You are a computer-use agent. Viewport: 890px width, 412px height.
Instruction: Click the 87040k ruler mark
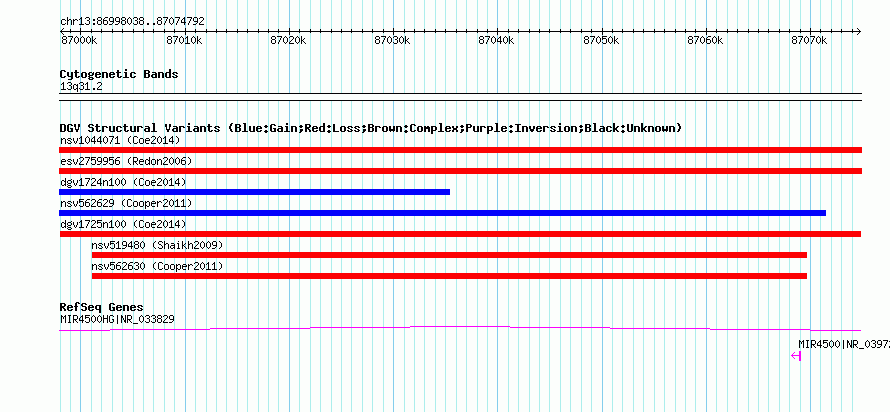[x=497, y=41]
